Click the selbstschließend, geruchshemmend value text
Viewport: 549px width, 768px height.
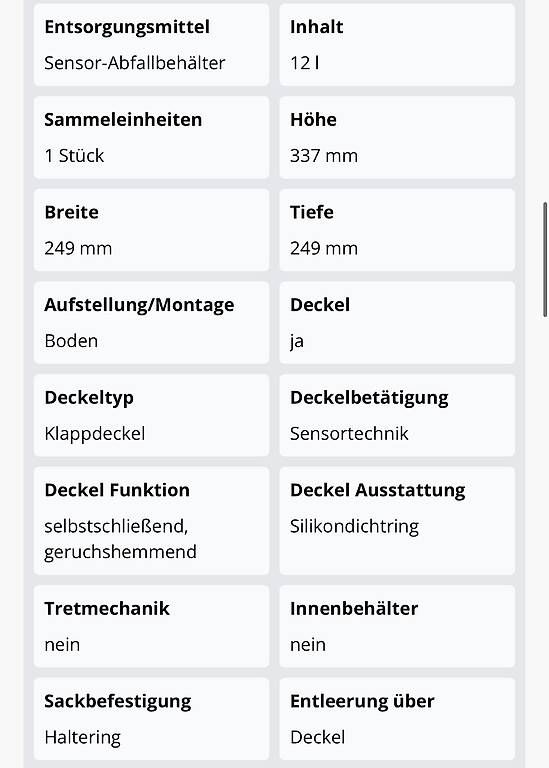tap(120, 539)
